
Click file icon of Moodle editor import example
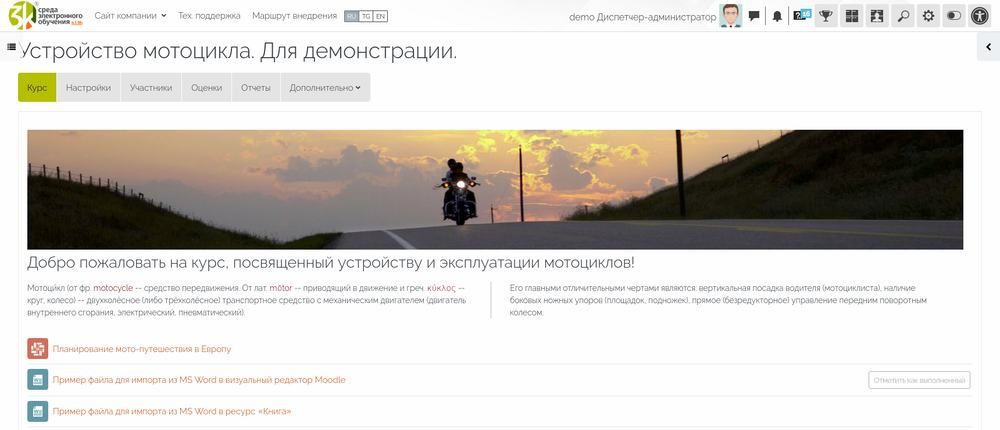tap(38, 380)
